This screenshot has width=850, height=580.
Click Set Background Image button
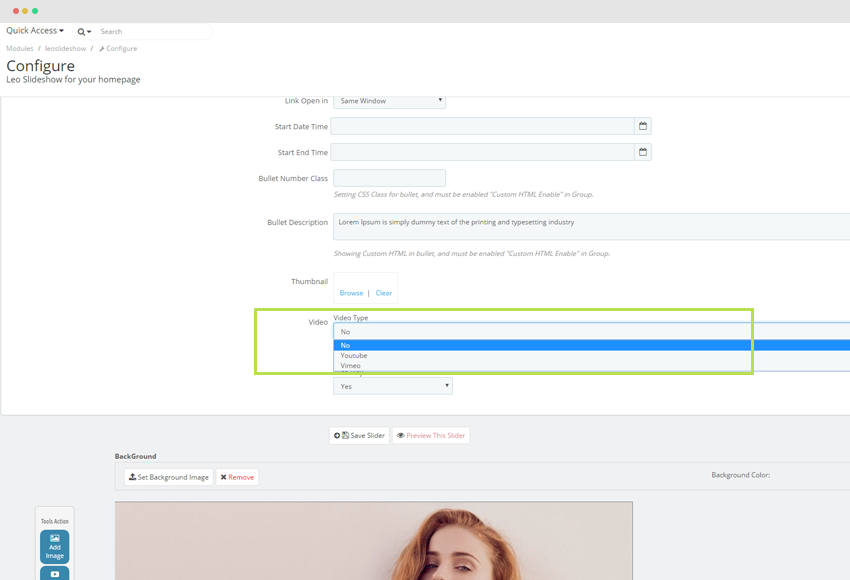[x=169, y=477]
